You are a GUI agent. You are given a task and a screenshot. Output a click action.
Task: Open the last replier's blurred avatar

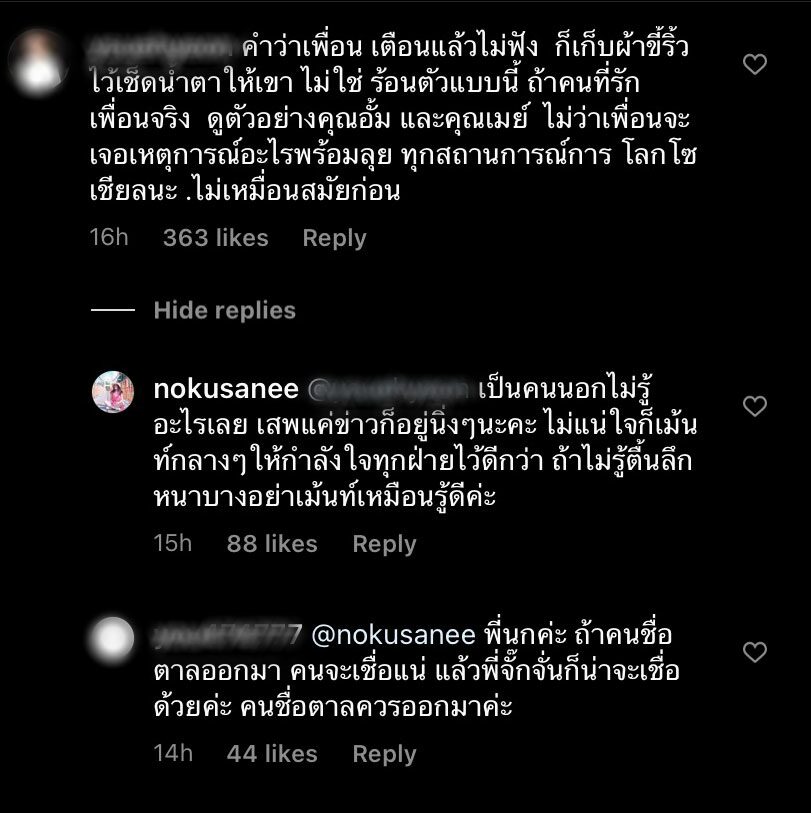point(111,639)
